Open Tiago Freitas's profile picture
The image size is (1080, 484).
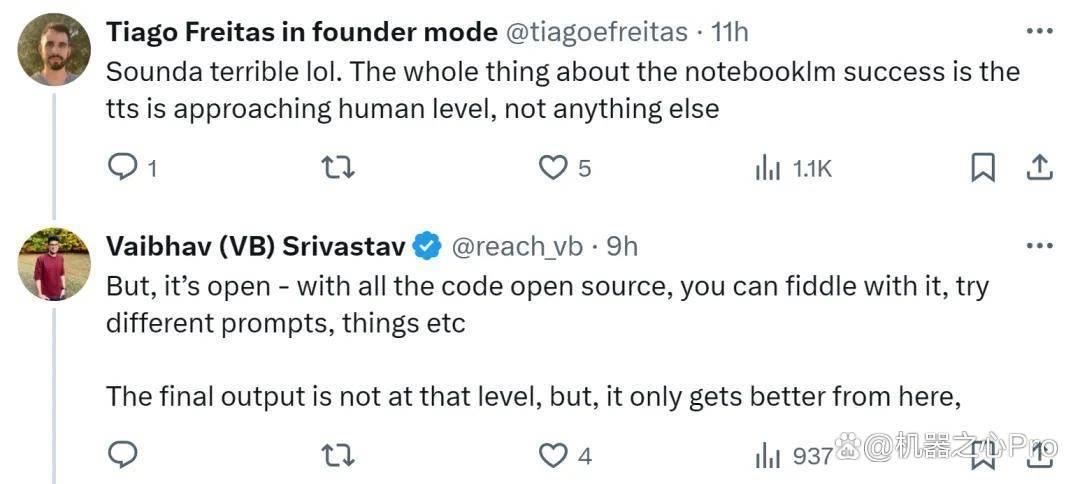point(54,49)
